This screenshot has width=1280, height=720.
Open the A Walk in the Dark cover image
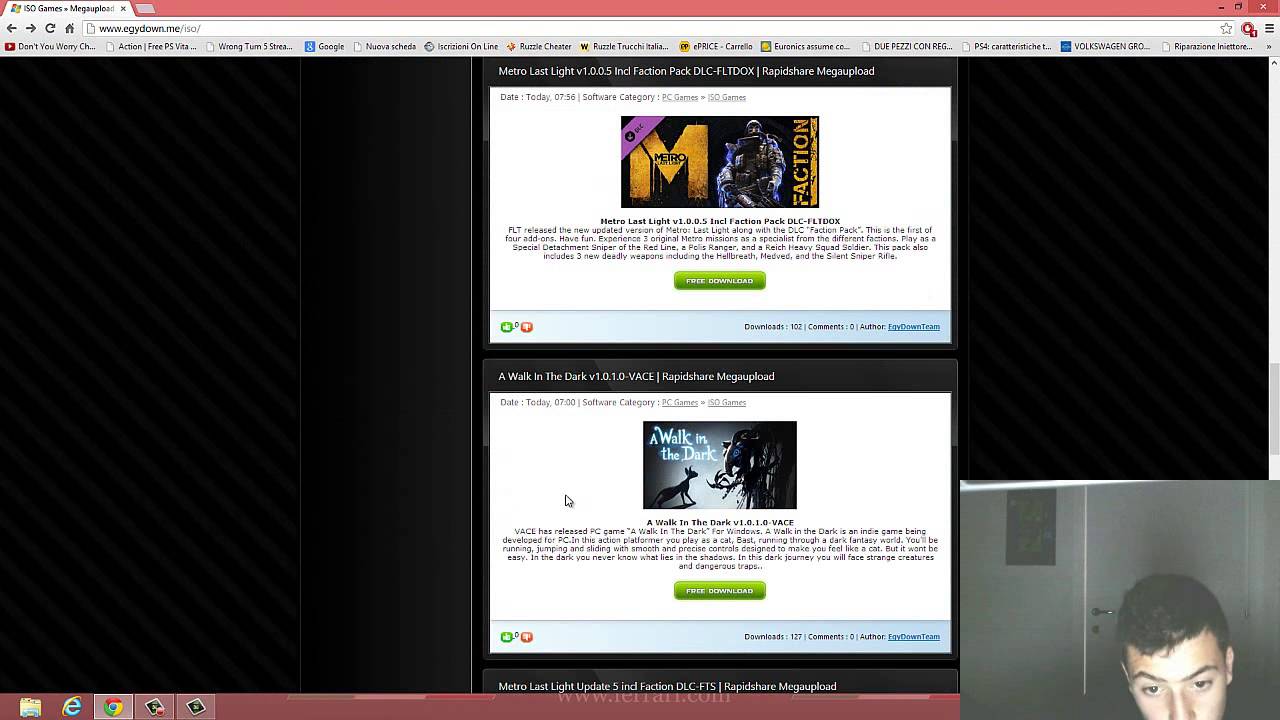[720, 465]
